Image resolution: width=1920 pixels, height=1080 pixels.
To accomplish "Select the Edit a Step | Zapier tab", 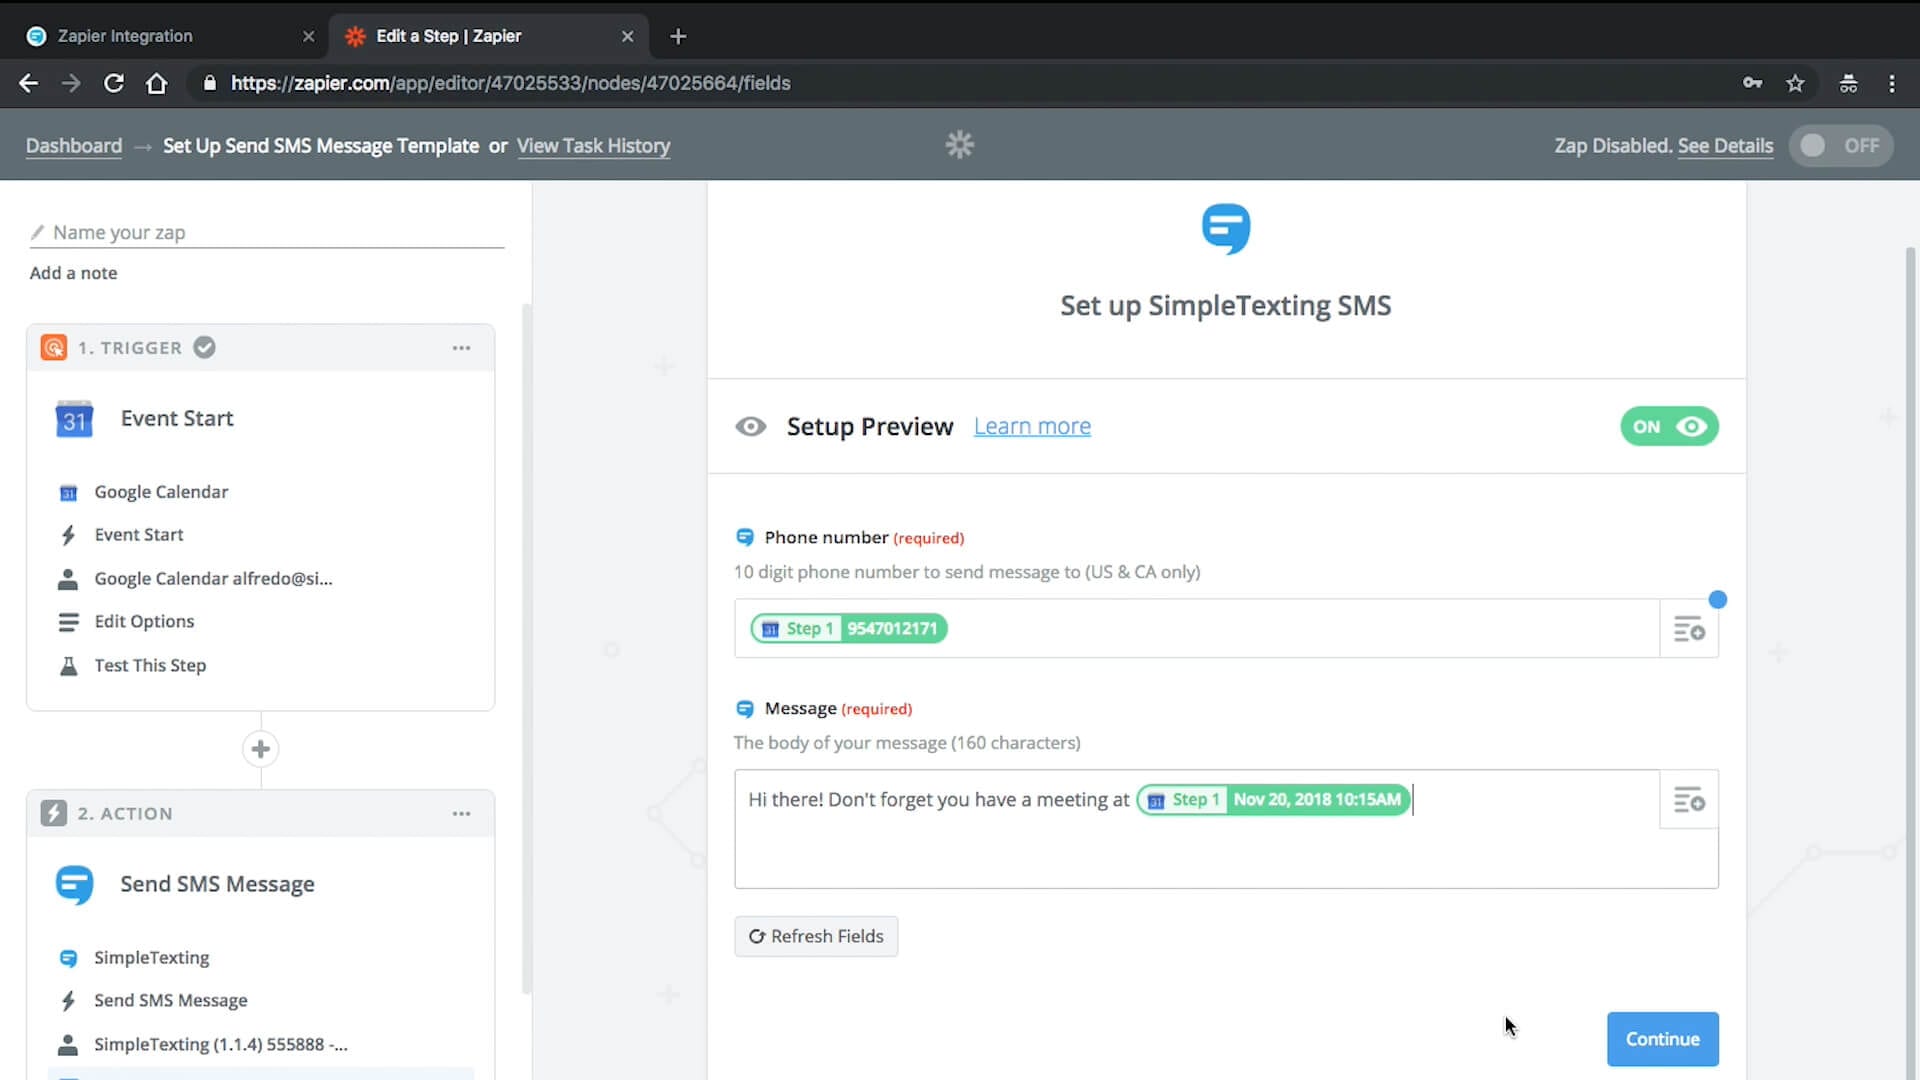I will click(488, 36).
